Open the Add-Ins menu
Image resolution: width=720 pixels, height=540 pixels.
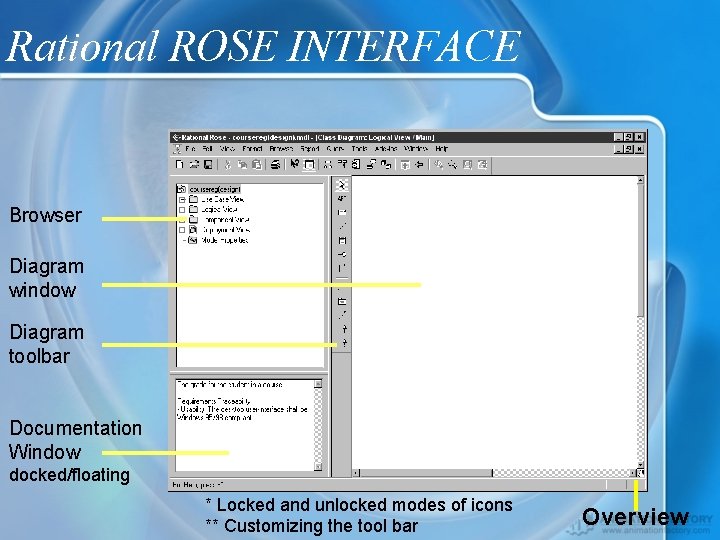[386, 149]
